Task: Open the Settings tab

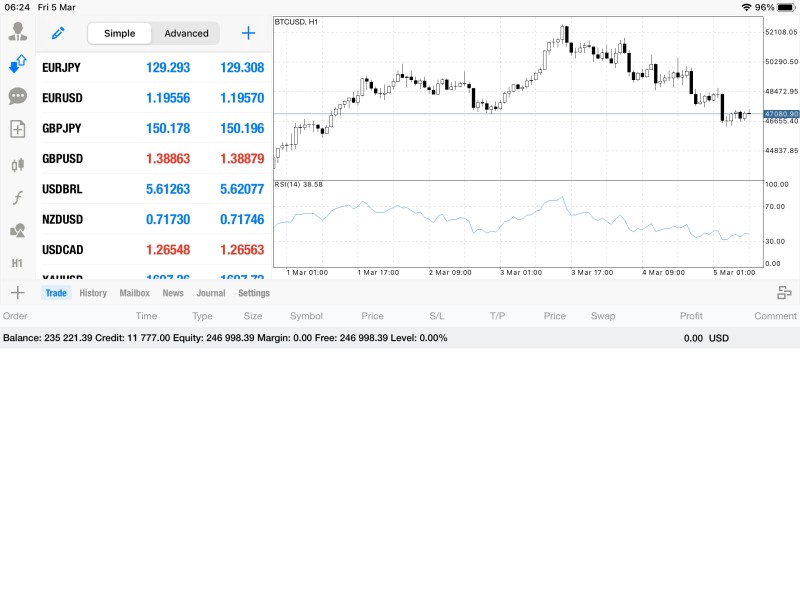Action: click(x=254, y=293)
